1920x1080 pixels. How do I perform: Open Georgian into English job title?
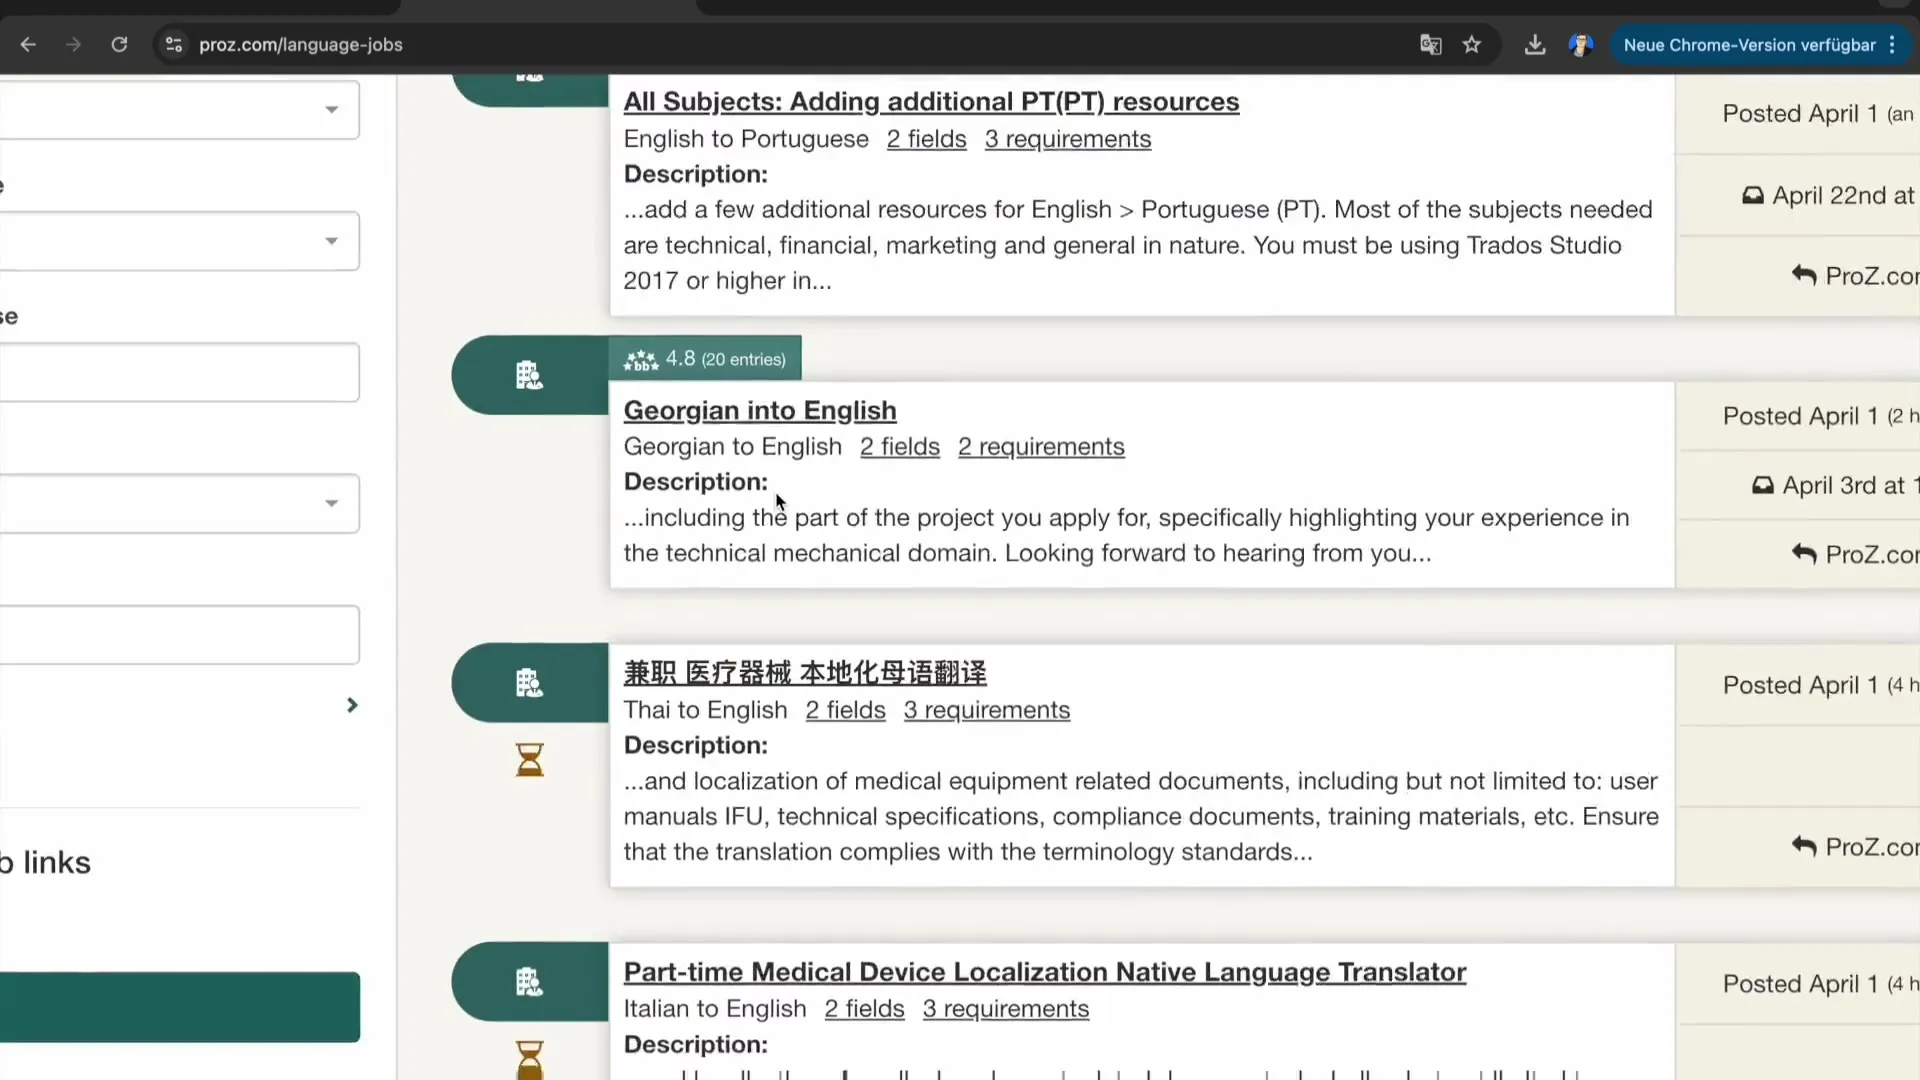coord(759,411)
